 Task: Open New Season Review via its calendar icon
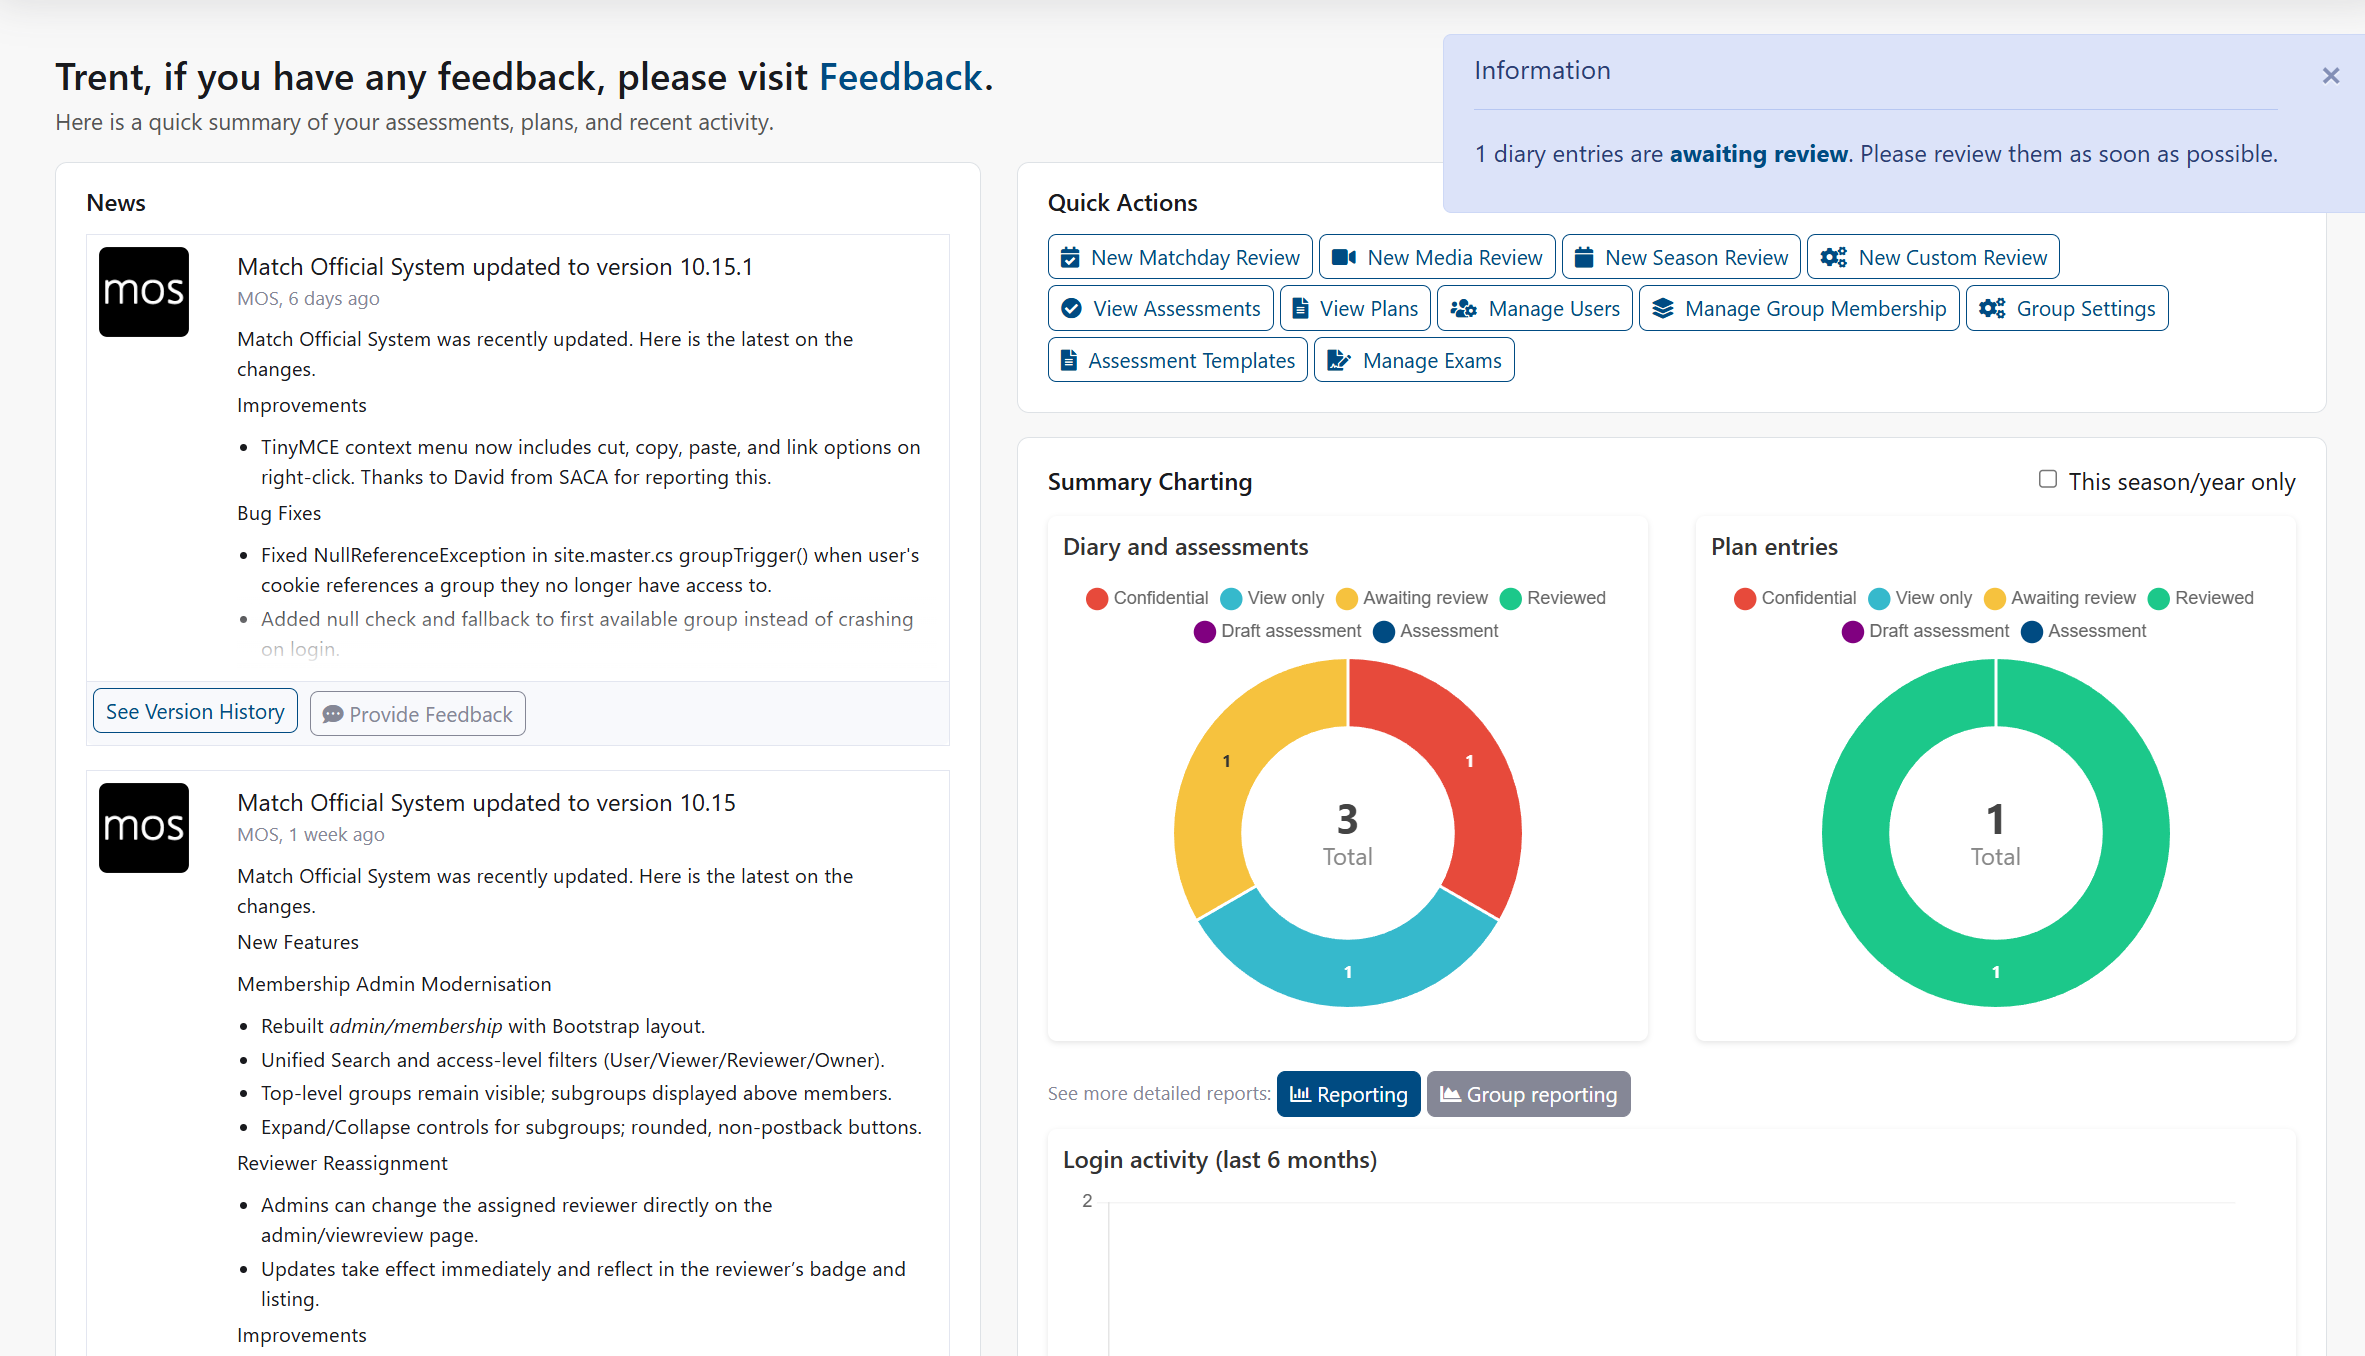tap(1585, 257)
